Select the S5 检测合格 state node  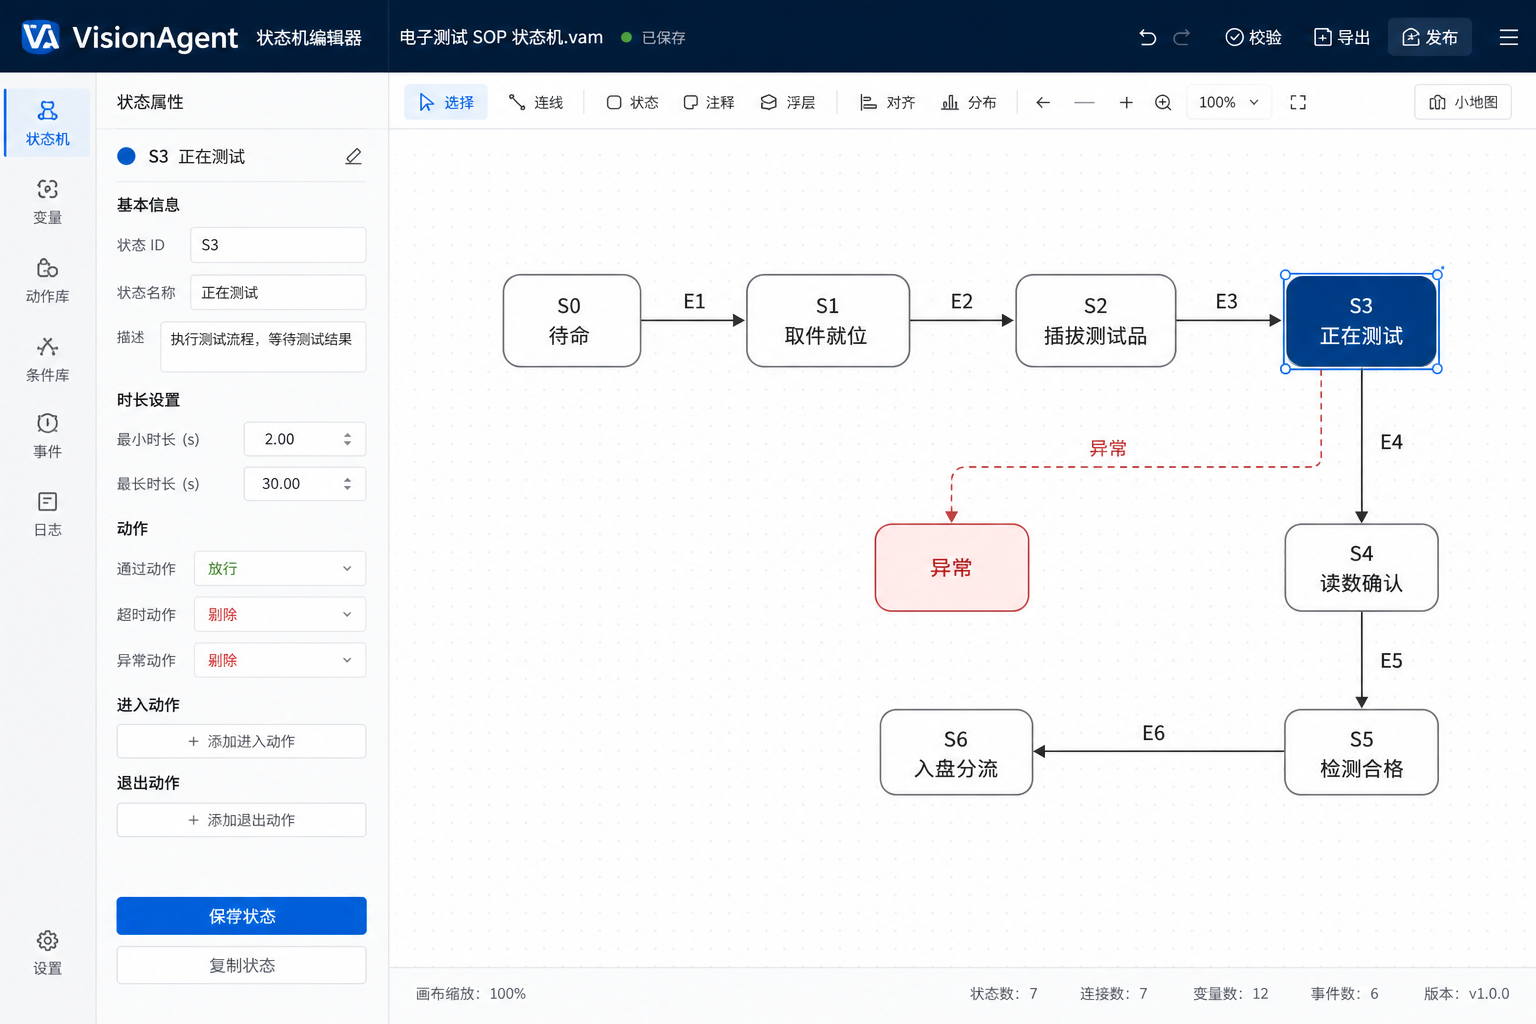tap(1361, 753)
